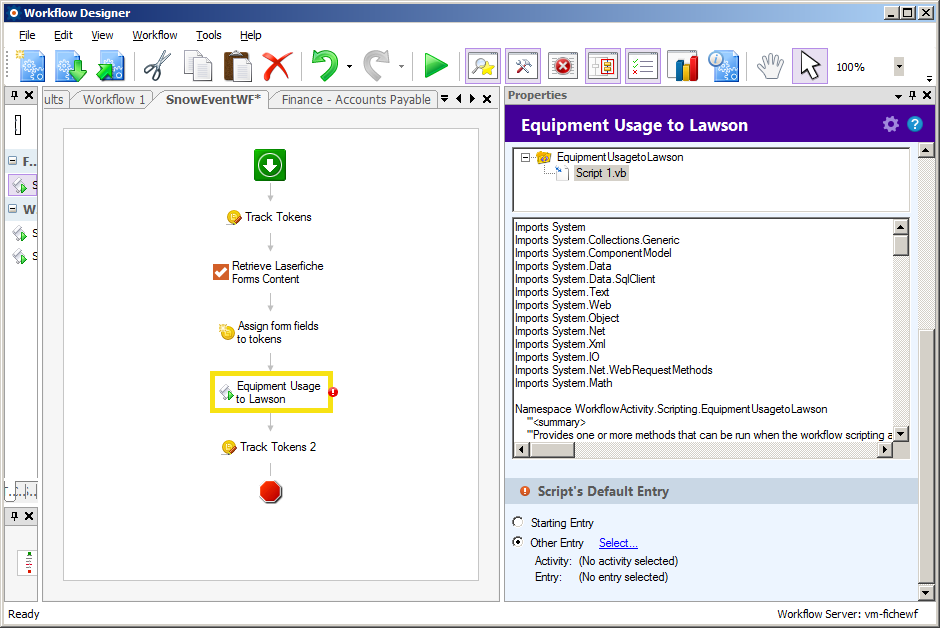
Task: Run the workflow with the green play icon
Action: (436, 65)
